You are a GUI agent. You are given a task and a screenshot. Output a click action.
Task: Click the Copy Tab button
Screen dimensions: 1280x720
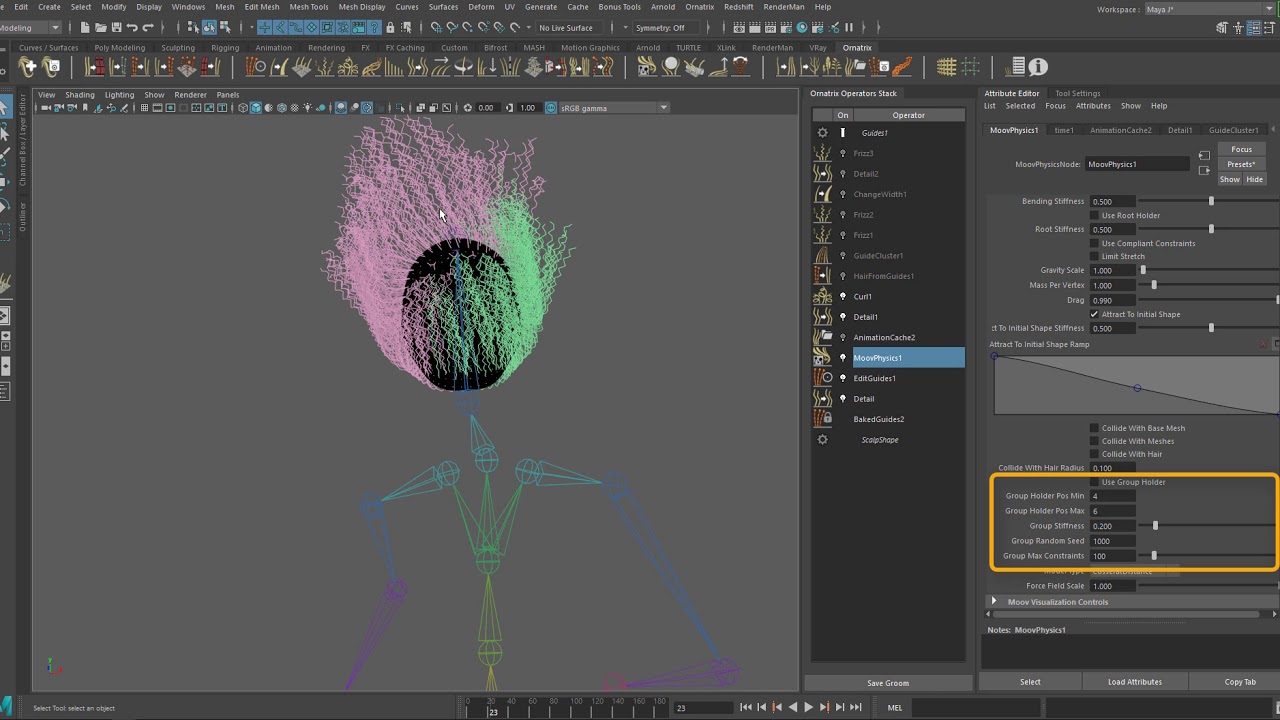(x=1240, y=682)
